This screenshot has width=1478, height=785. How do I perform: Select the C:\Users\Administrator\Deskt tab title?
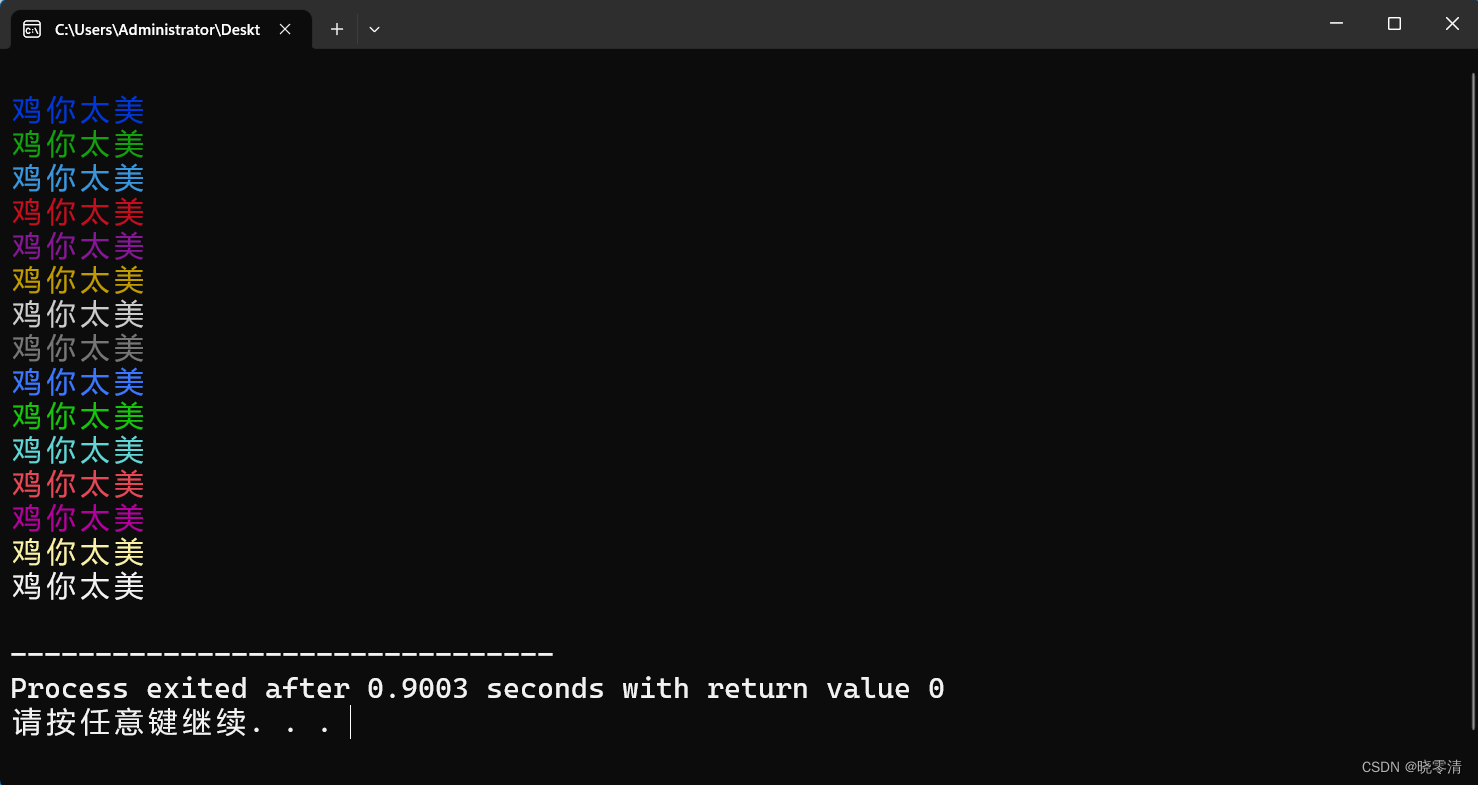(x=157, y=30)
